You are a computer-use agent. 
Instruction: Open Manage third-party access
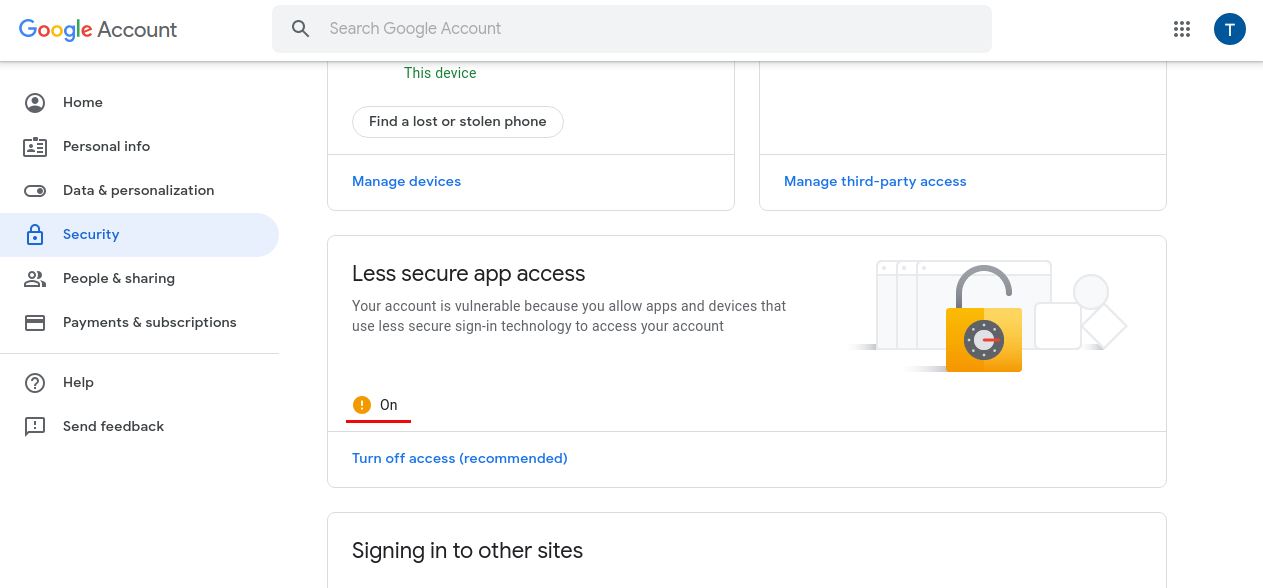pos(875,181)
